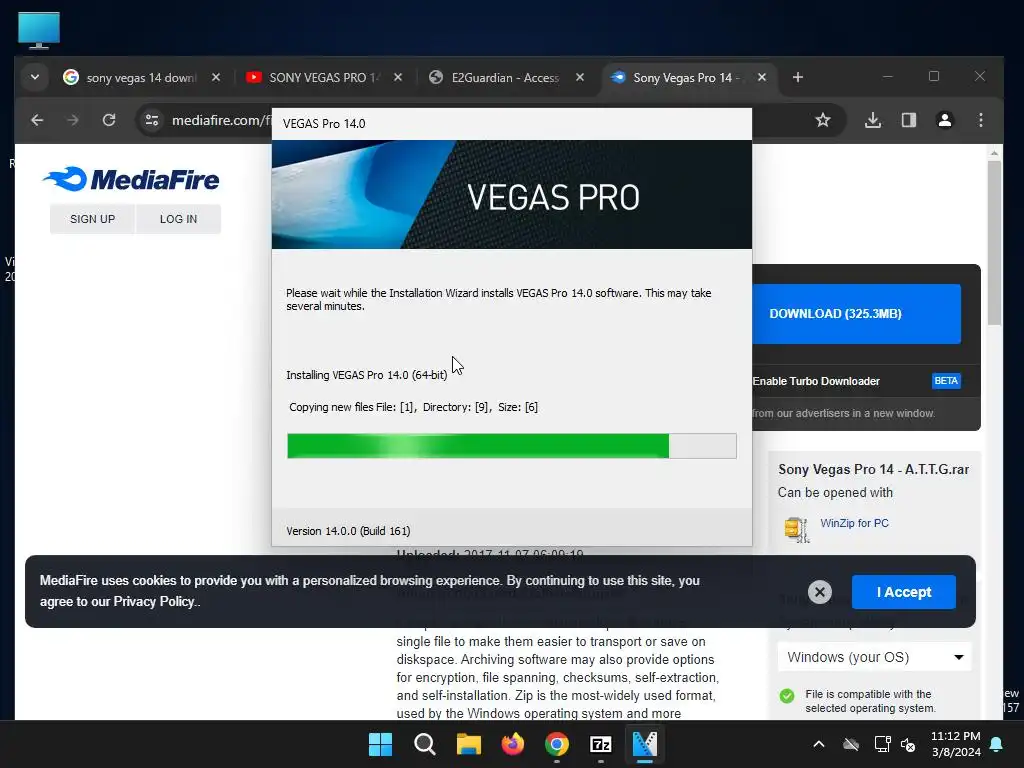1024x768 pixels.
Task: Close the SONY VEGAS PRO YouTube tab
Action: [x=398, y=78]
